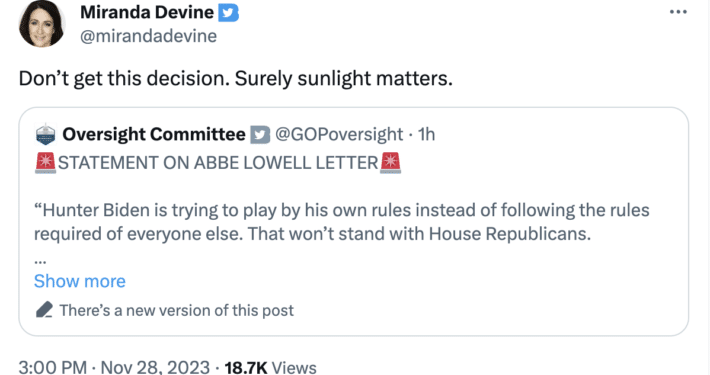Click the right siren emoji
The width and height of the screenshot is (710, 375).
tap(390, 163)
